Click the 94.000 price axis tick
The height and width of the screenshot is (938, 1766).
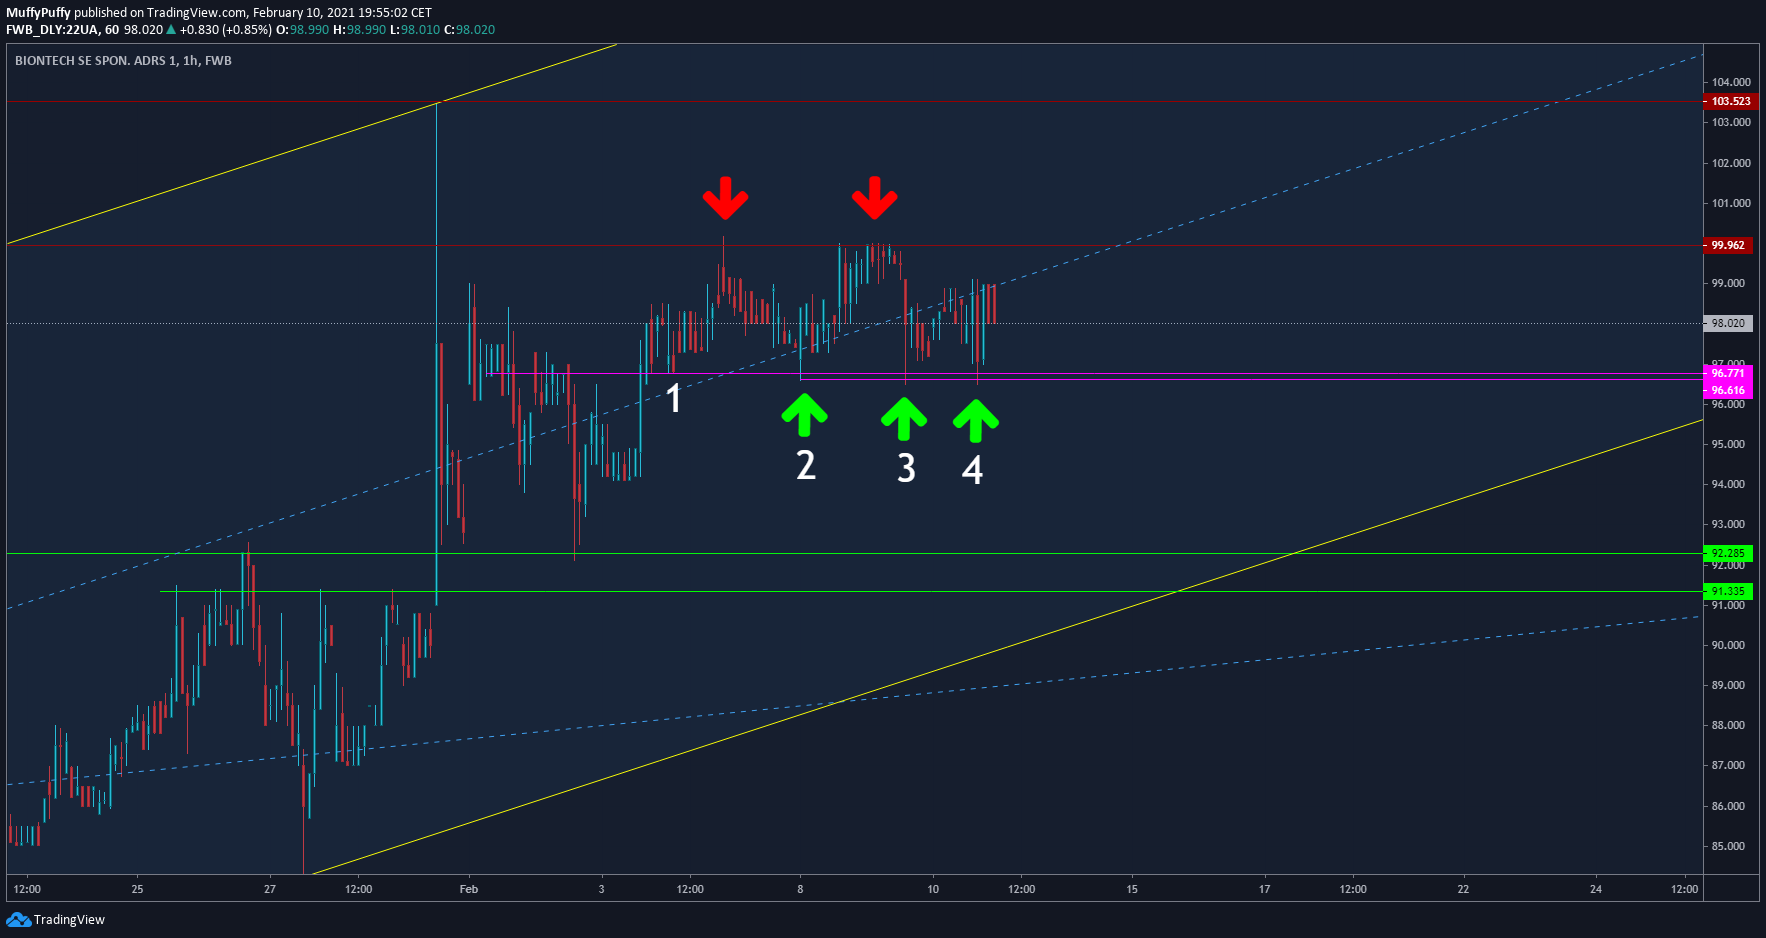point(1728,484)
